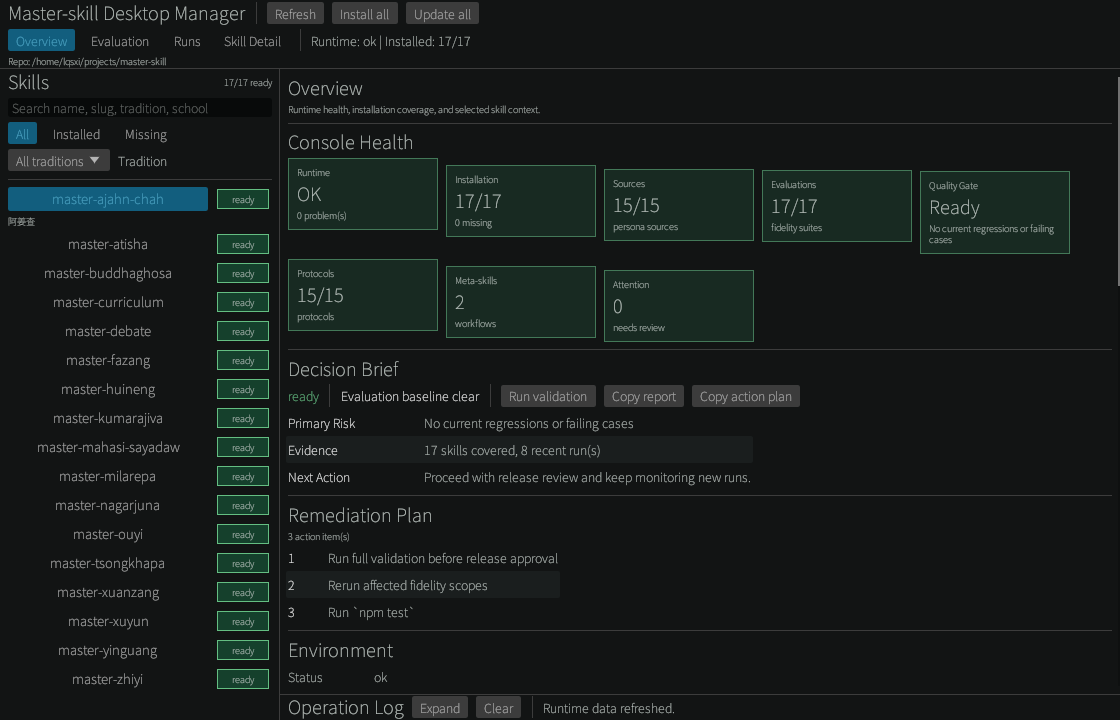The image size is (1120, 720).
Task: Select remediation item Rerun affected fidelity scopes
Action: pos(423,585)
